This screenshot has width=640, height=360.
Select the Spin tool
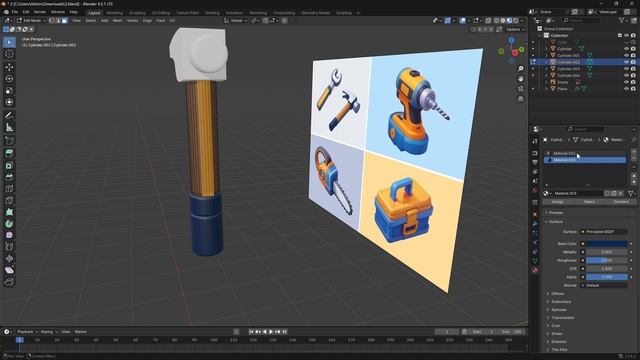[x=9, y=224]
